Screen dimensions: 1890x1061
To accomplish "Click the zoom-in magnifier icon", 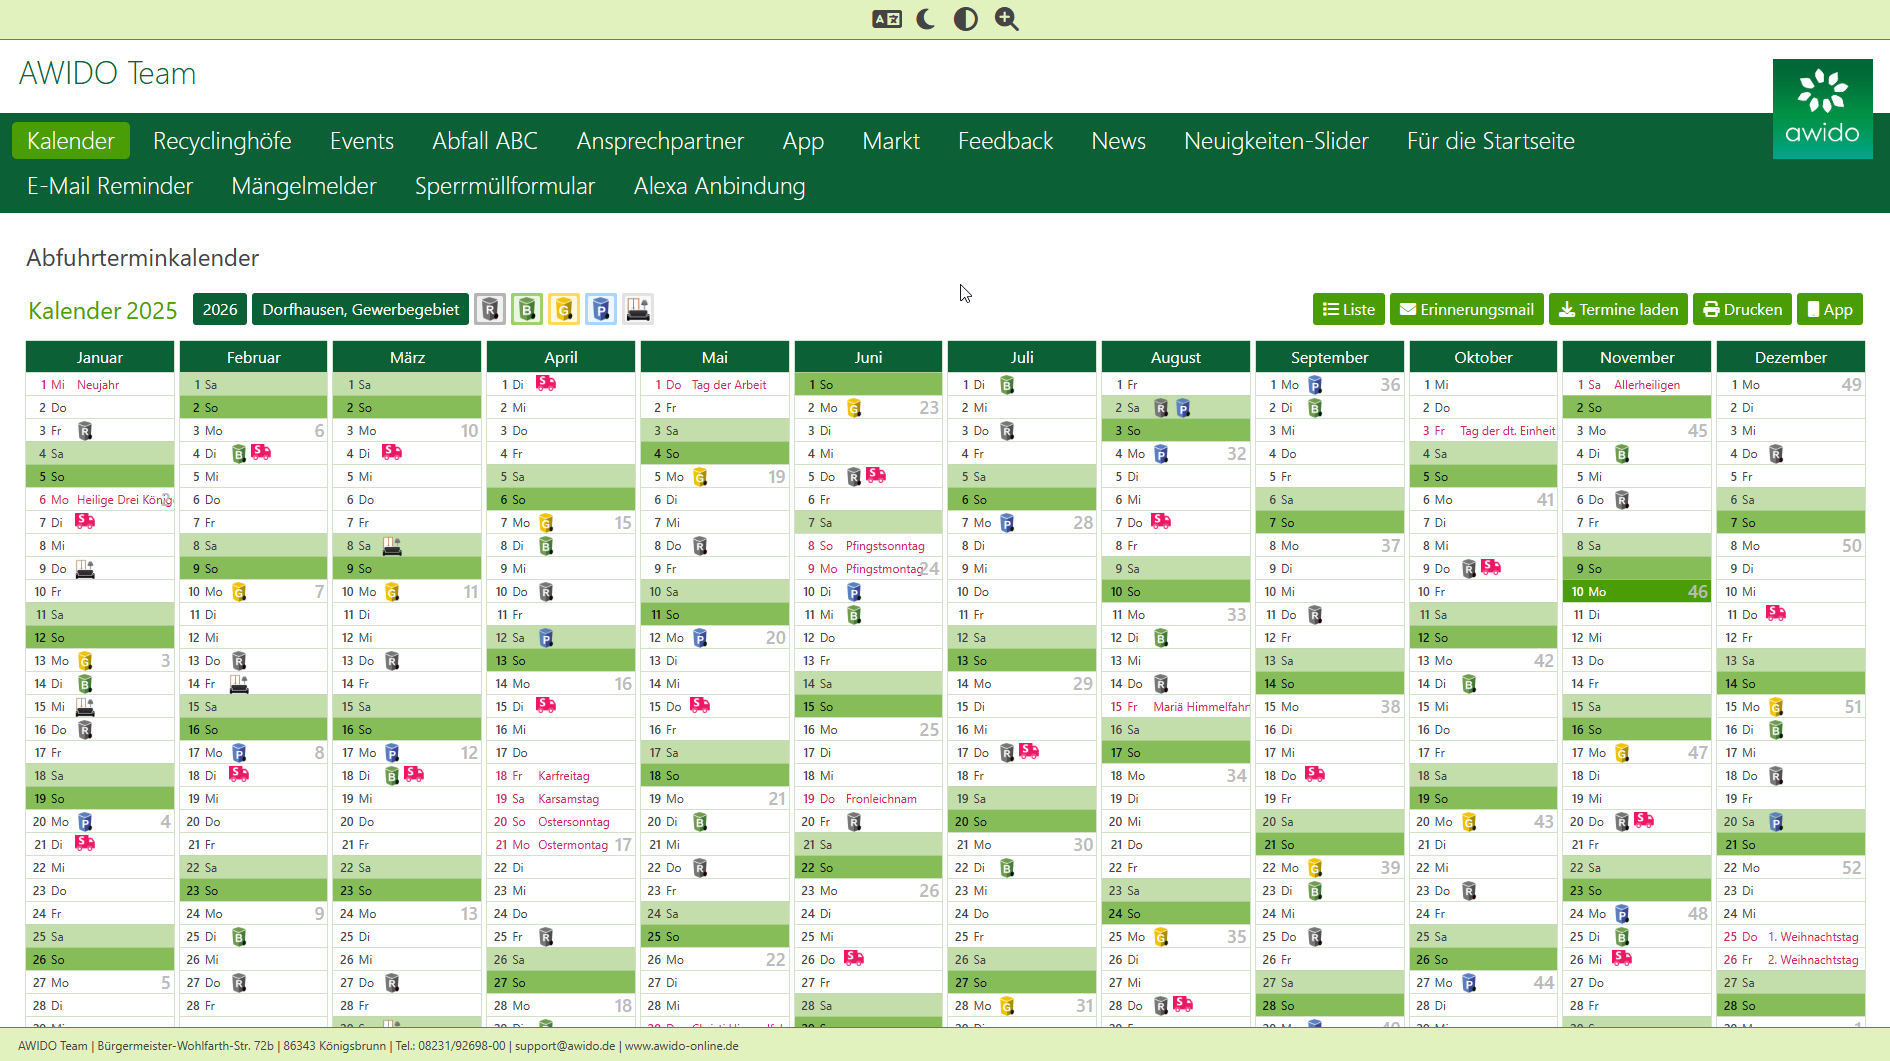I will point(1006,19).
